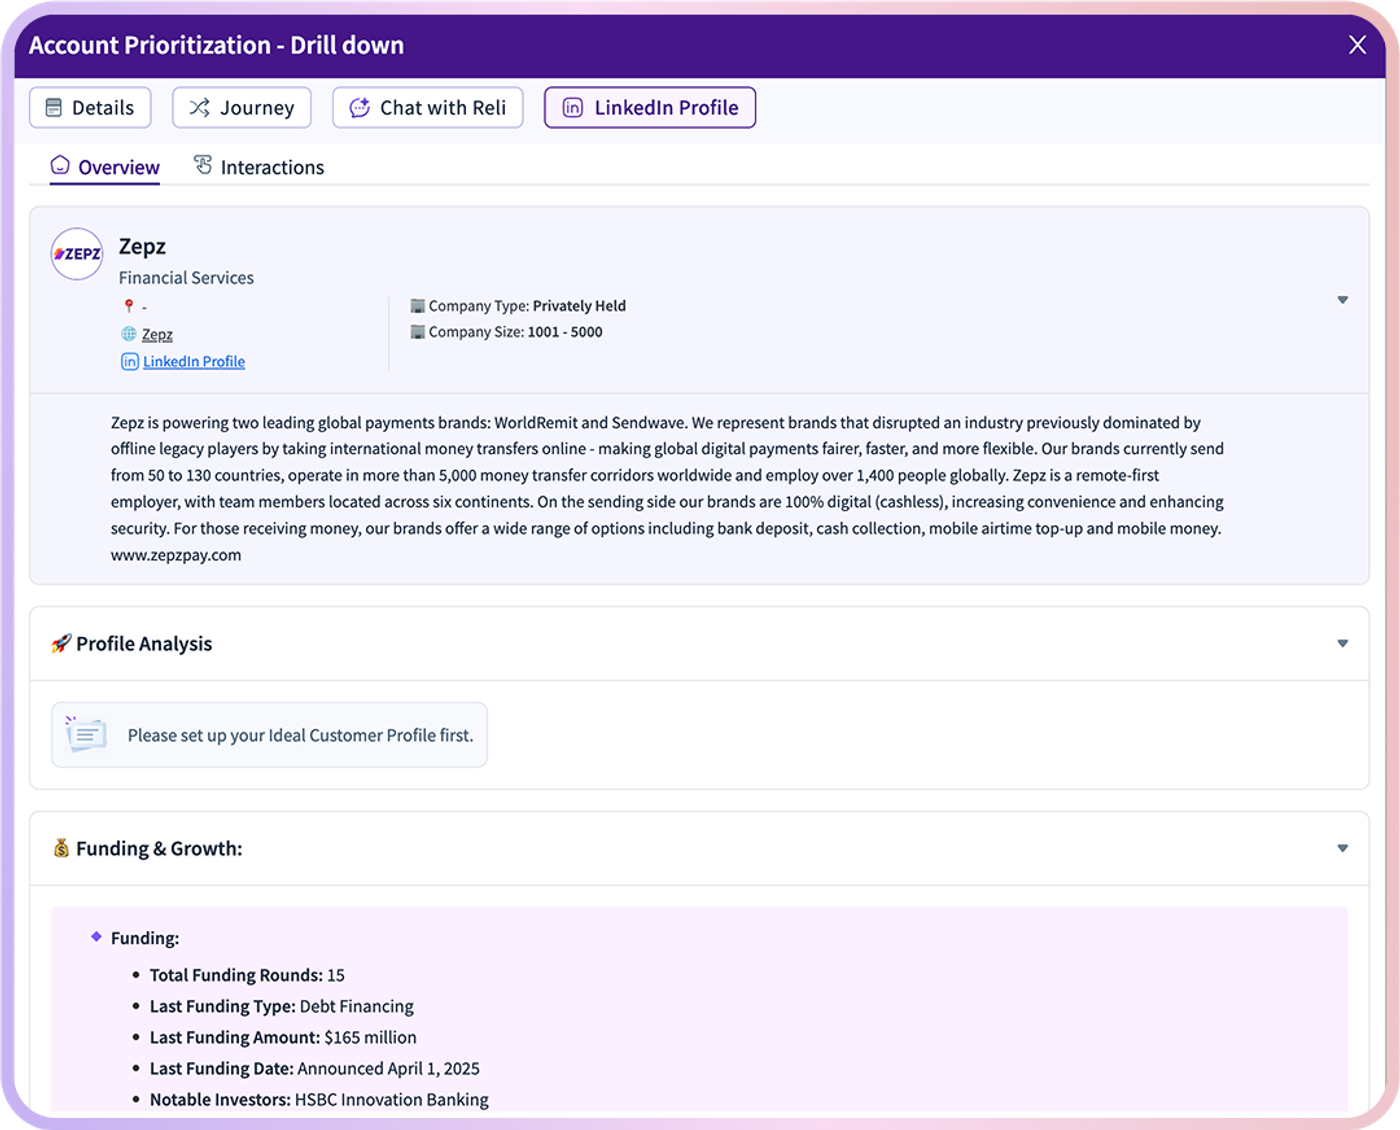Click the globe website icon
Screen dimensions: 1400x1130
pyautogui.click(x=129, y=334)
